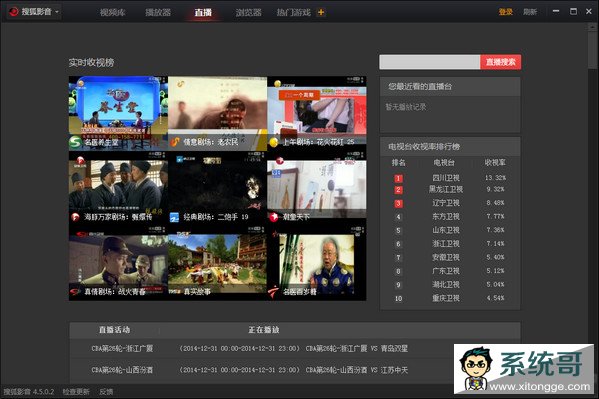This screenshot has height=399, width=599.
Task: Open the 战火青春 thumbnail
Action: coord(118,263)
